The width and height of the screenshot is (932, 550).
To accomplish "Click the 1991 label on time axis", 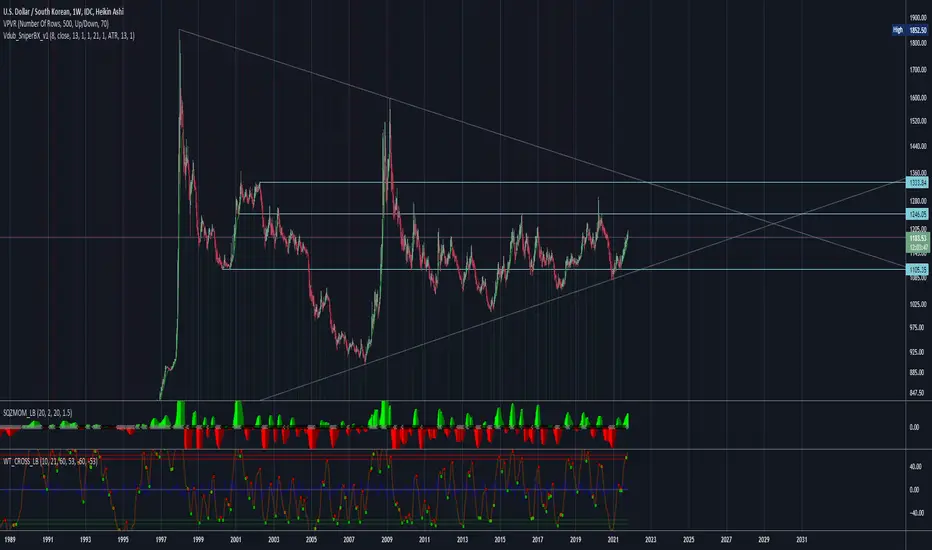I will click(48, 540).
